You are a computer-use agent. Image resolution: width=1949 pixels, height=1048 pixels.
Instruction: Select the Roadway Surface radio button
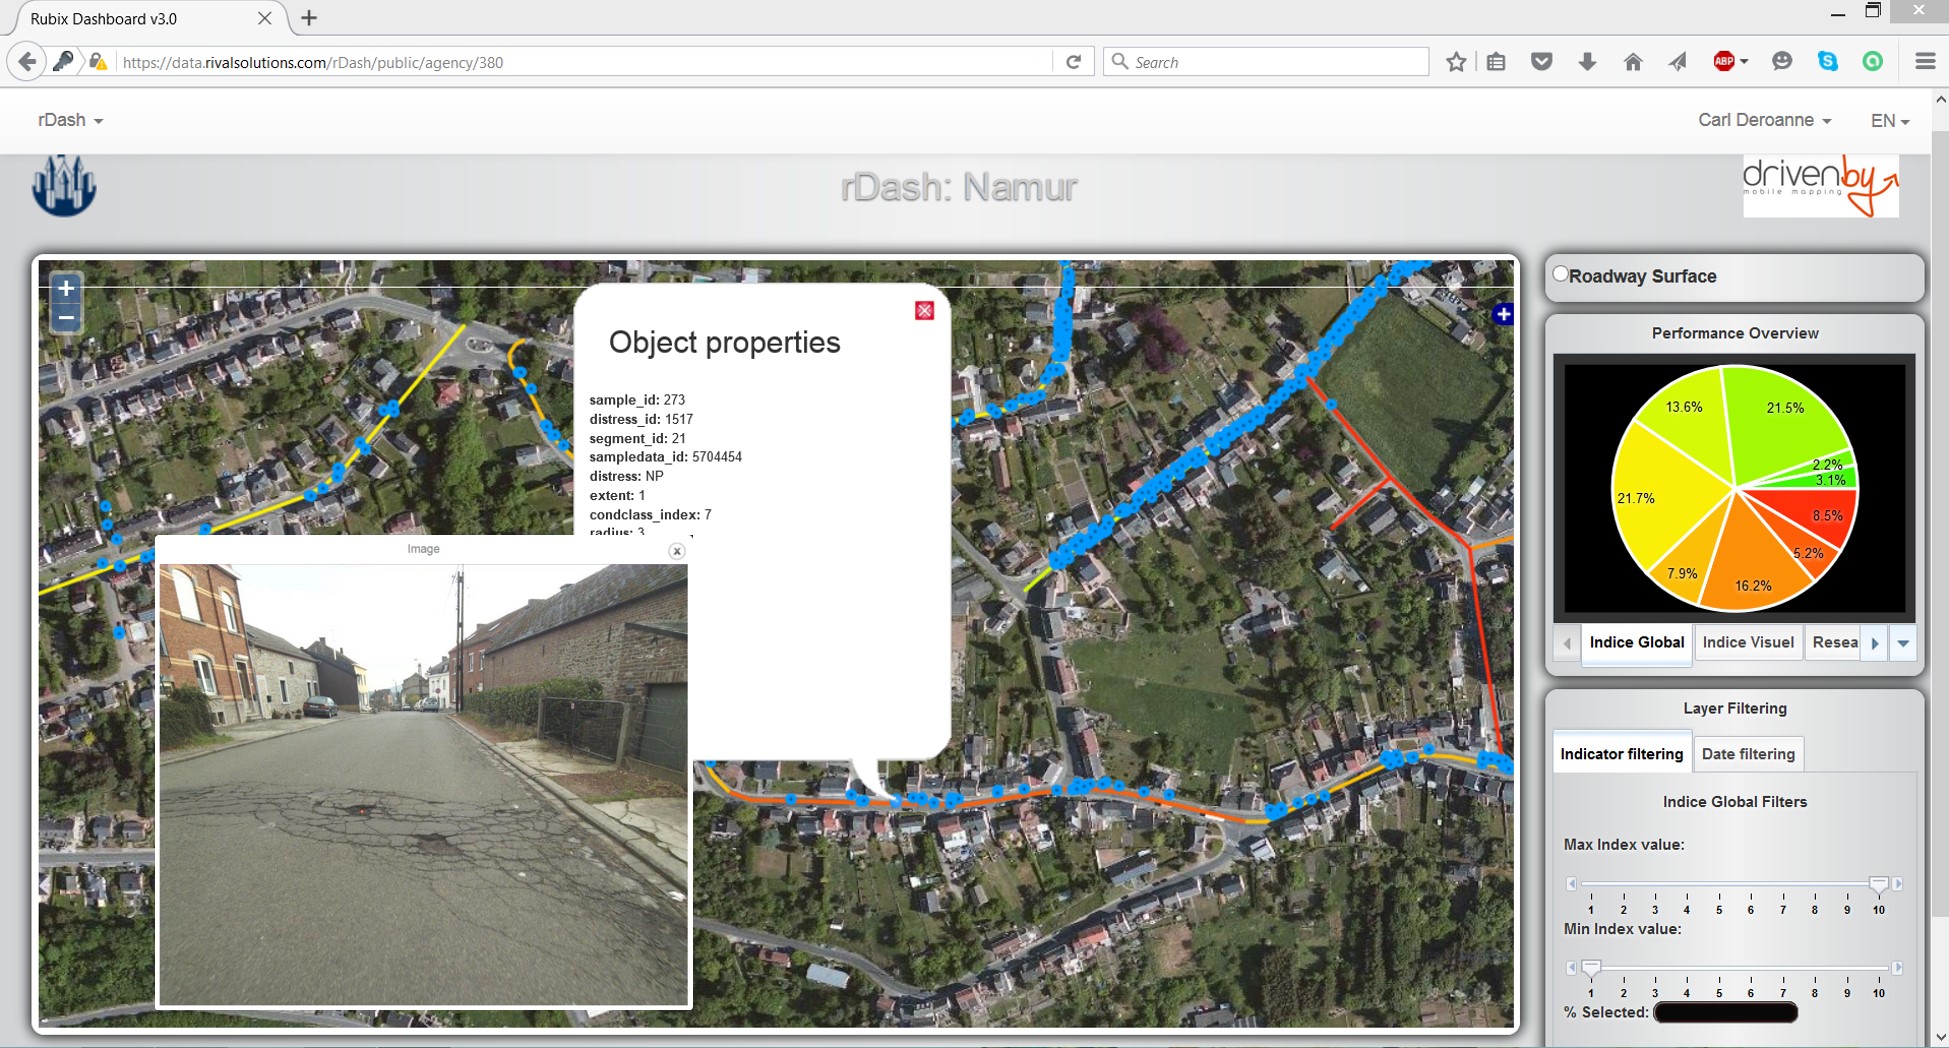click(1560, 274)
